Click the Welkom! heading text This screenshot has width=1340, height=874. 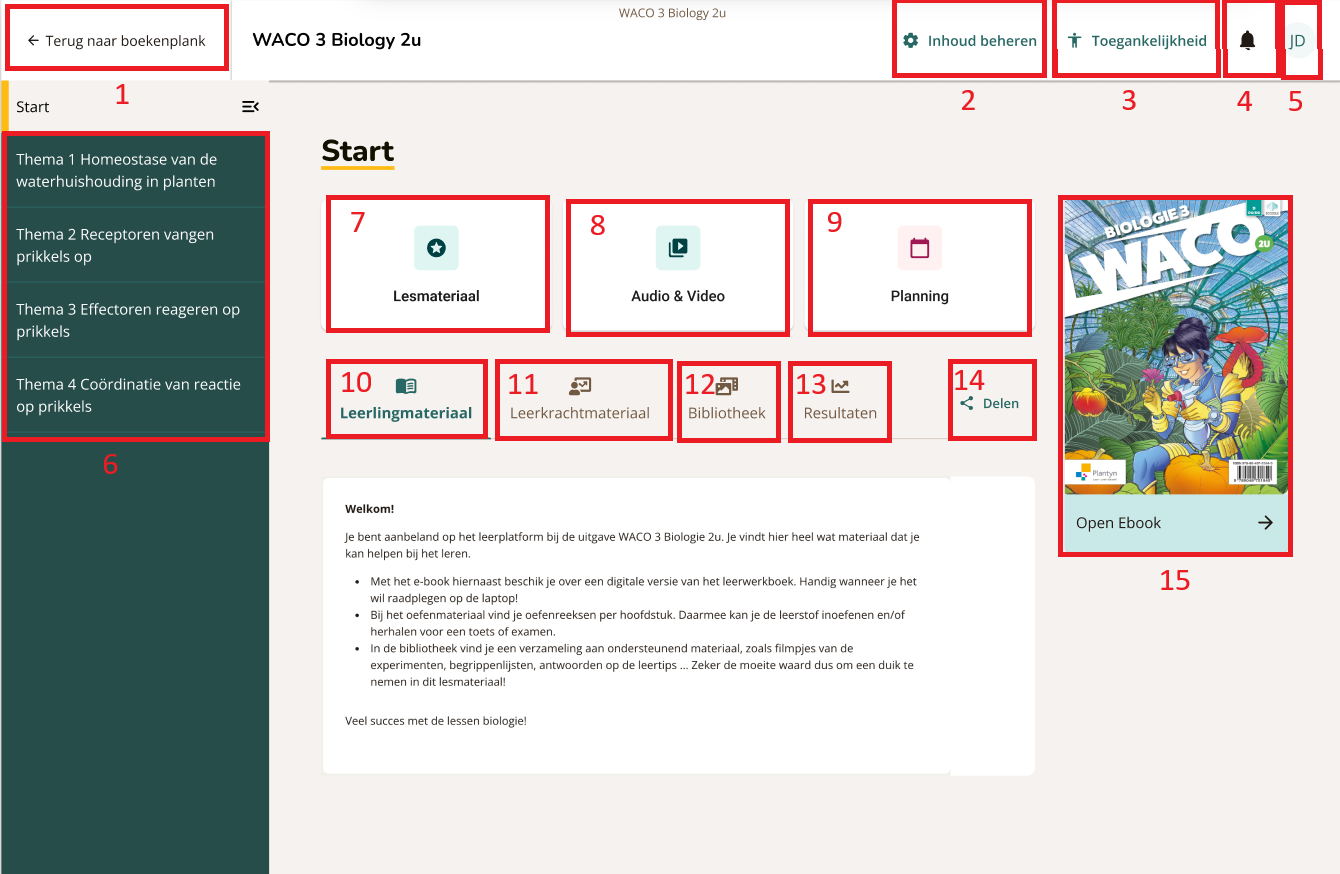[370, 508]
